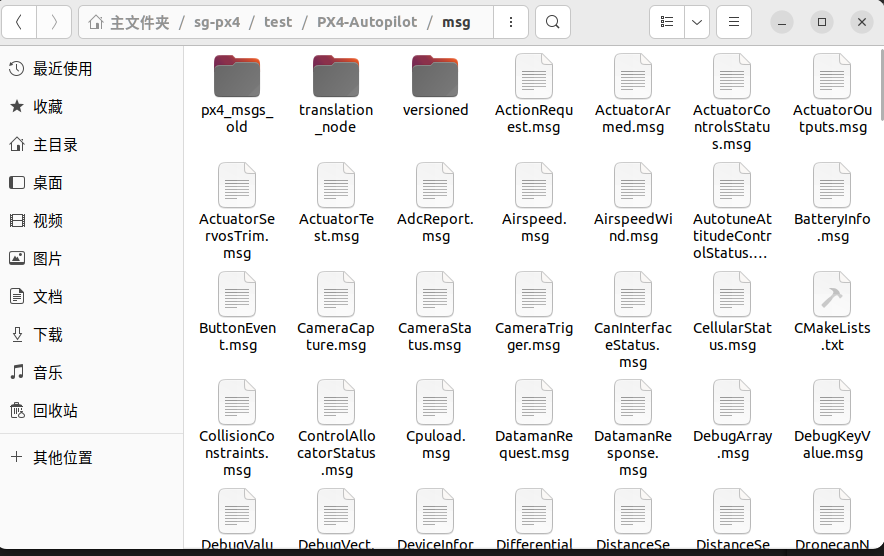
Task: Open Documents (文档) in sidebar
Action: point(91,297)
